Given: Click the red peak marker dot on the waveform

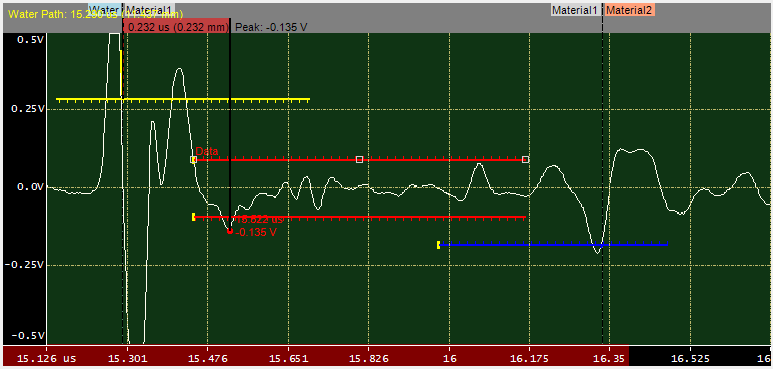Looking at the screenshot, I should [230, 231].
